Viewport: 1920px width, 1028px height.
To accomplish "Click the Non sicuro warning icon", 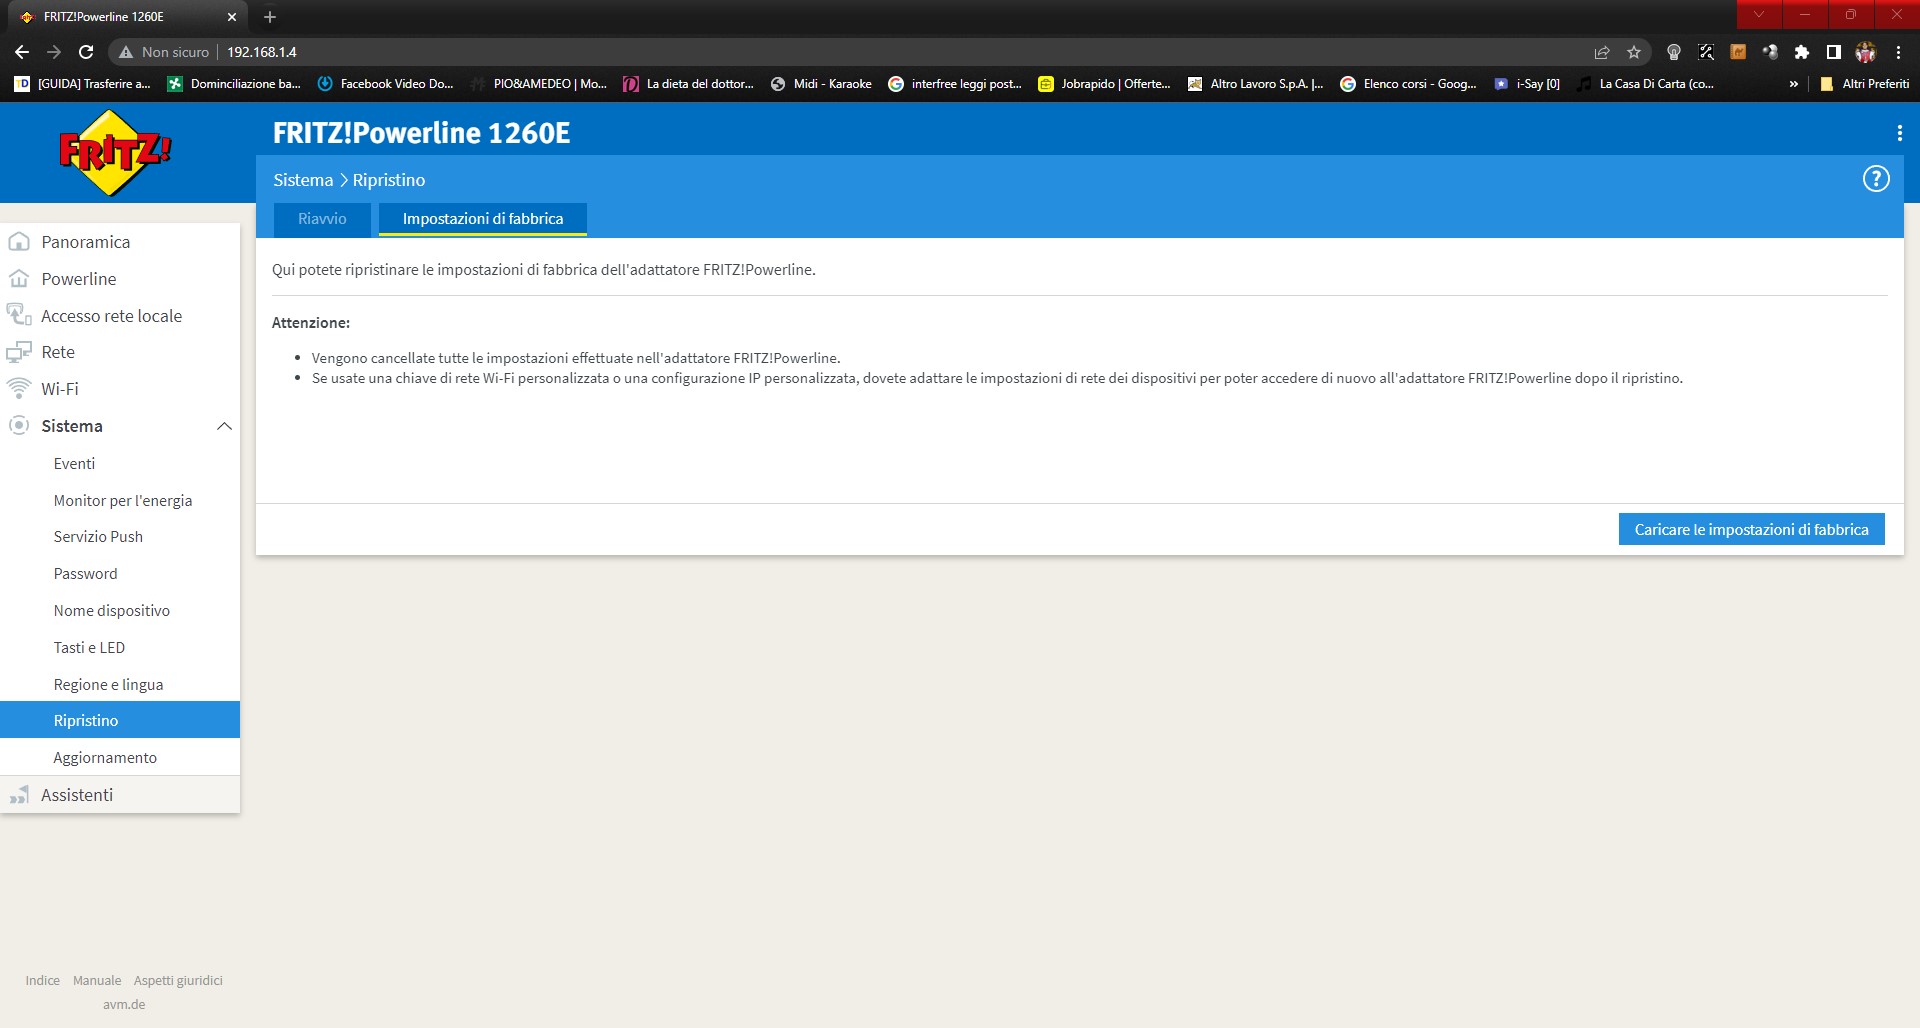I will [126, 52].
